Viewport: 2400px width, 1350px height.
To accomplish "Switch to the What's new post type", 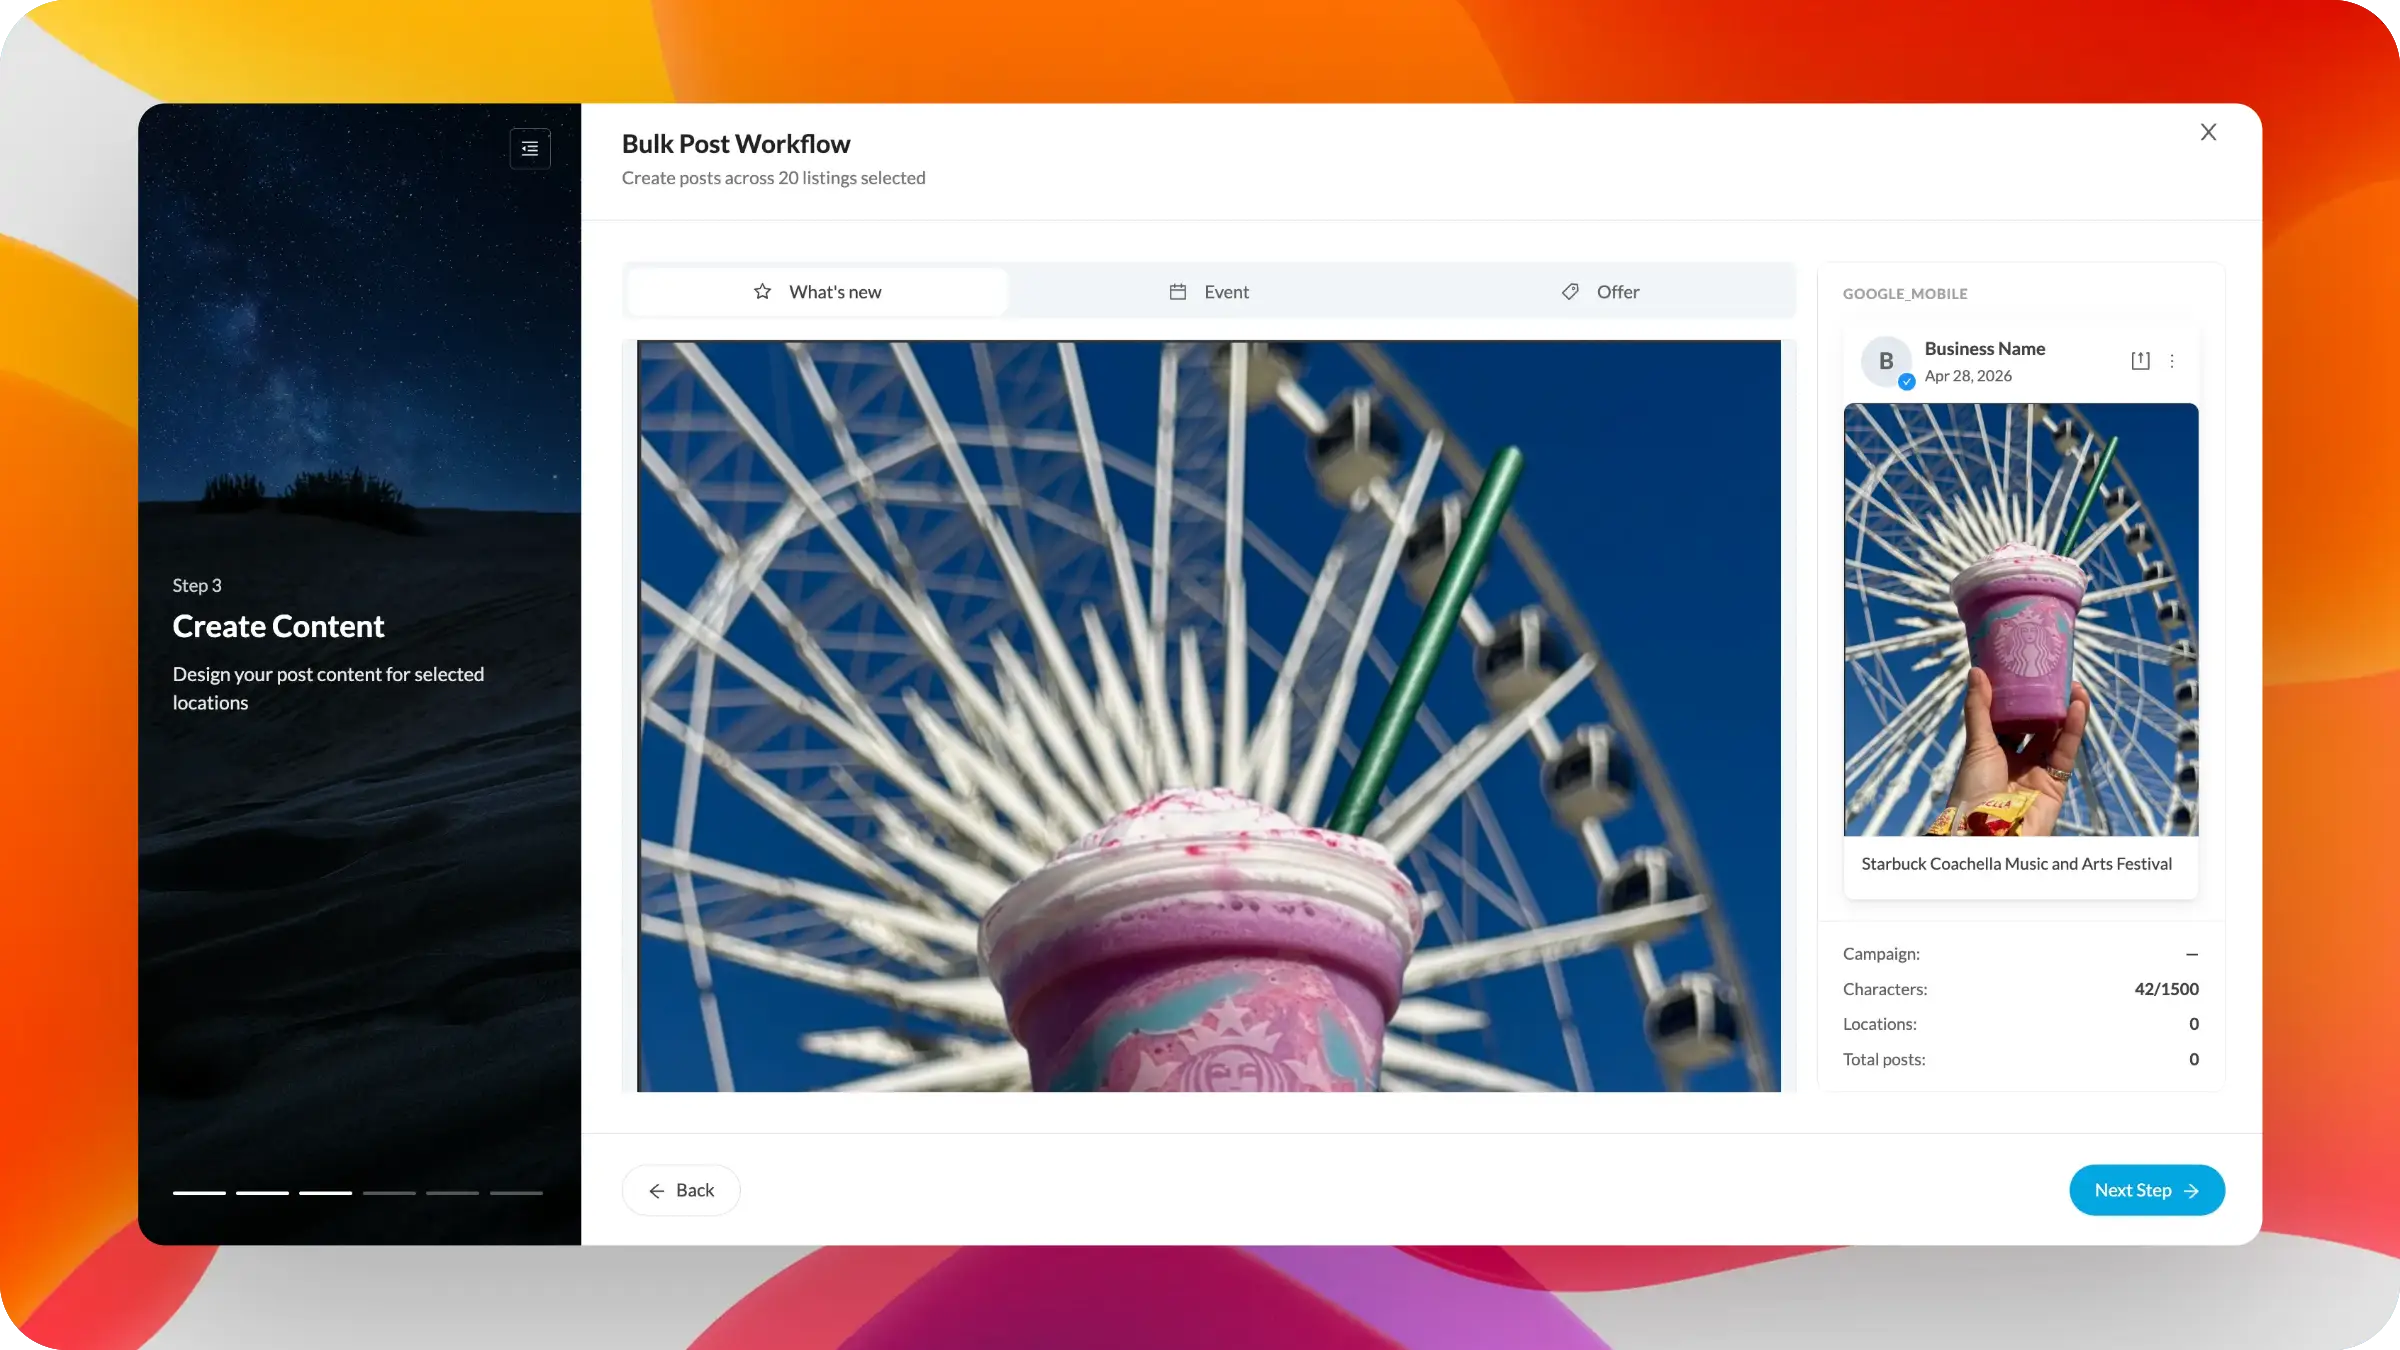I will [x=817, y=292].
